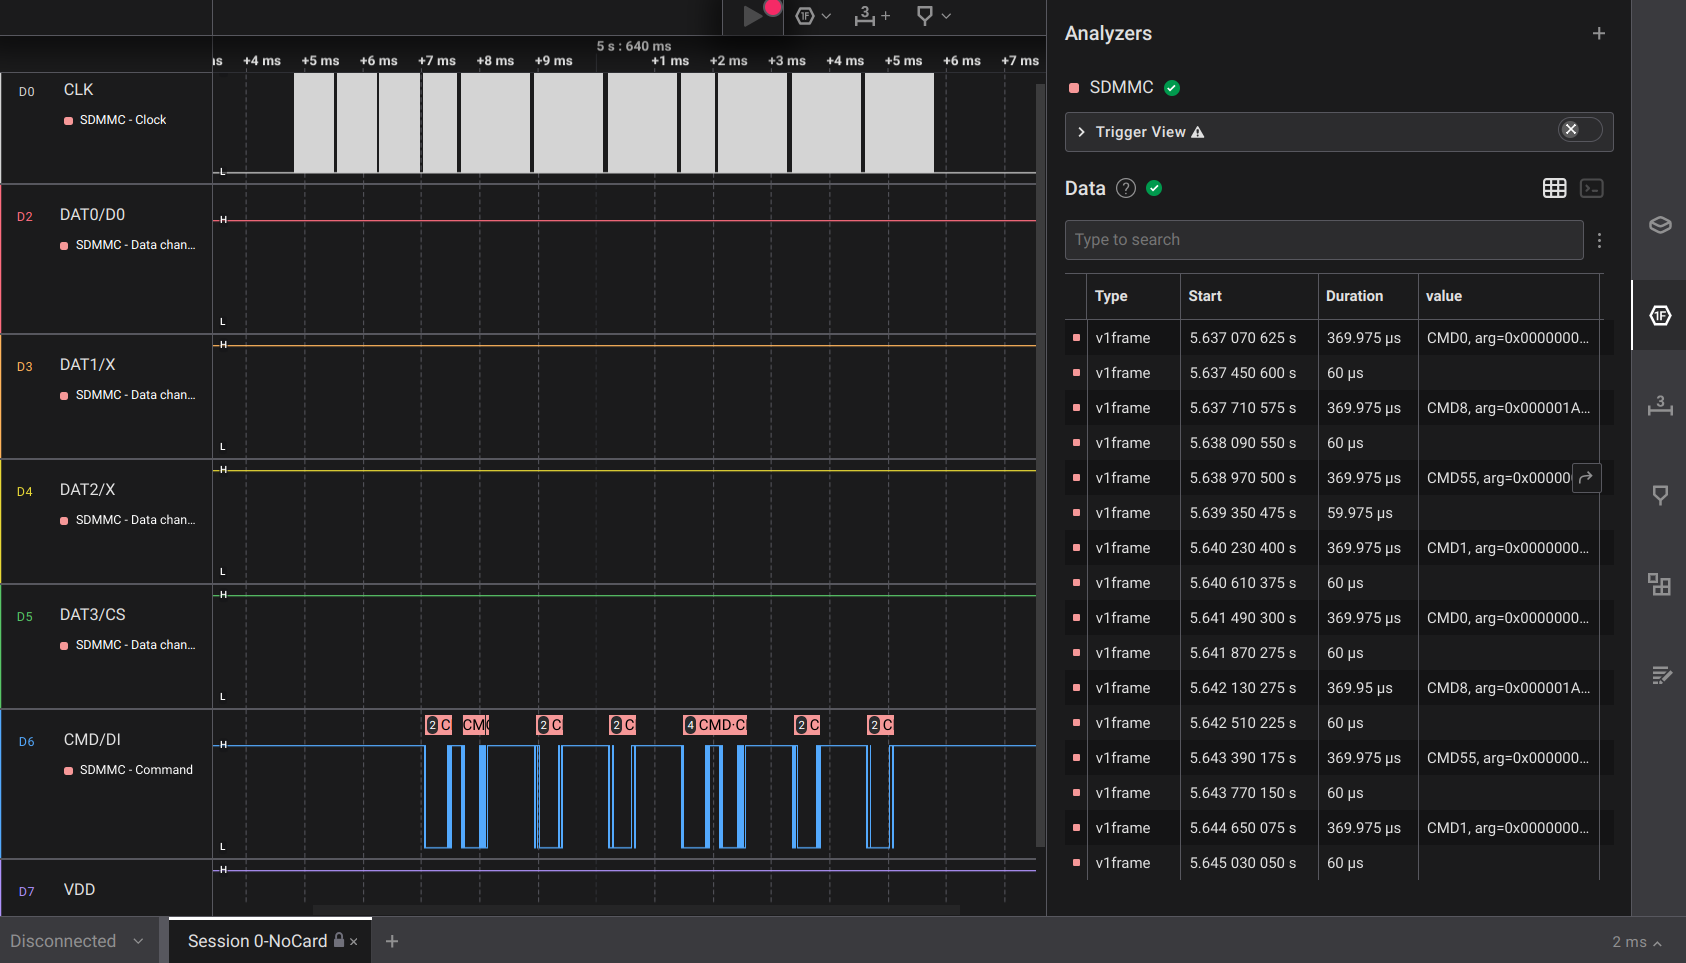Open the Device Settings sidebar panel
Screen dimensions: 1686x963
(1660, 225)
